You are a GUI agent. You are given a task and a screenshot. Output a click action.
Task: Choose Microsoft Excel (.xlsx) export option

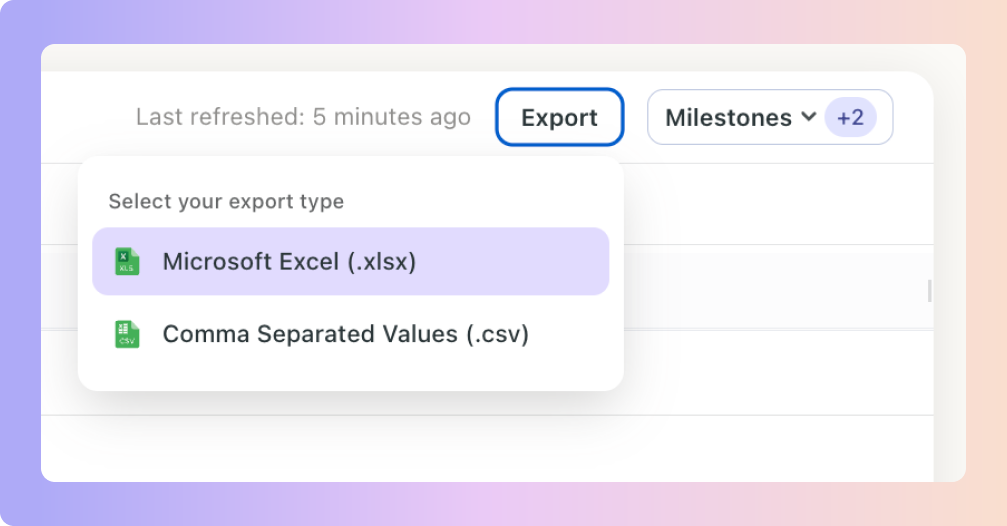tap(351, 261)
